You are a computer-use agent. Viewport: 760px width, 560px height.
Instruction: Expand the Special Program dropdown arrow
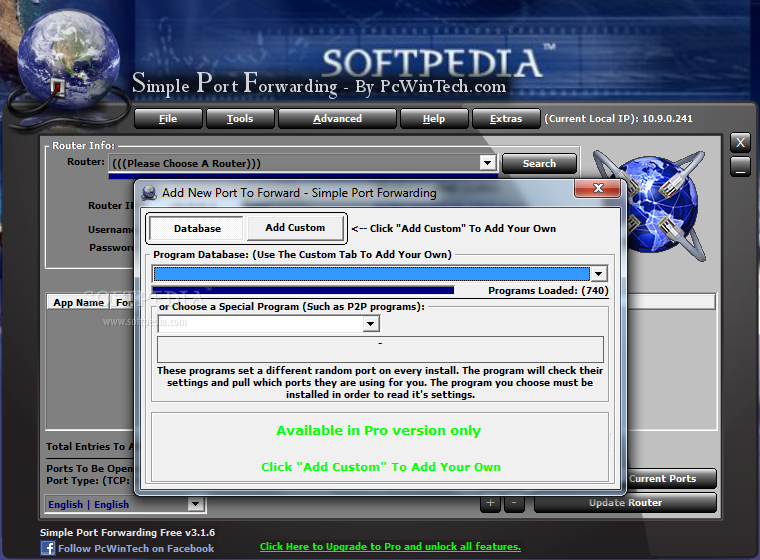(x=371, y=324)
